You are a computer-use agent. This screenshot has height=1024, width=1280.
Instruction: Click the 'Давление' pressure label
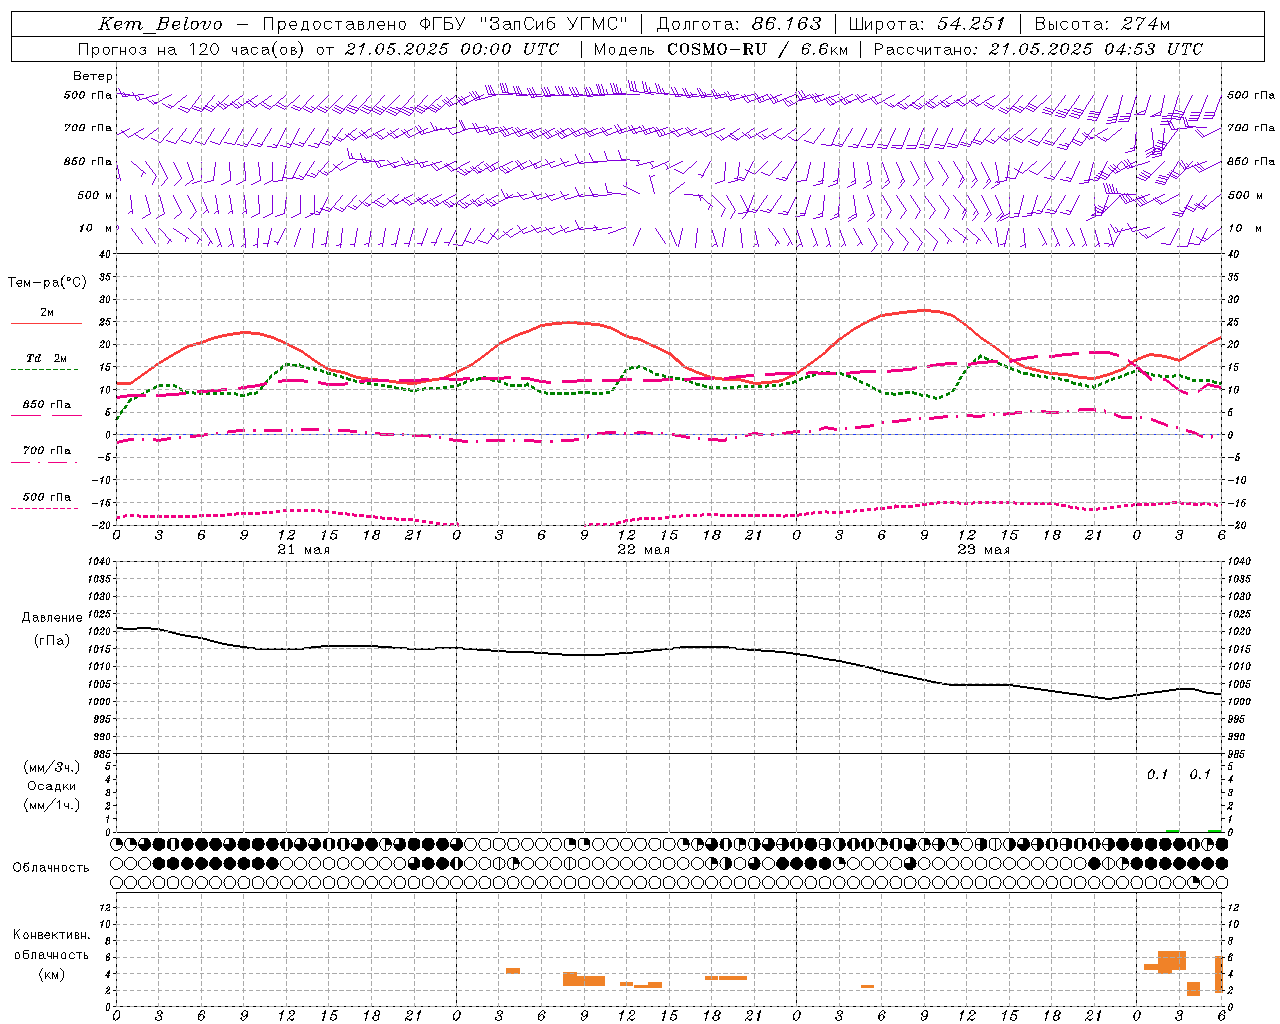click(x=52, y=618)
